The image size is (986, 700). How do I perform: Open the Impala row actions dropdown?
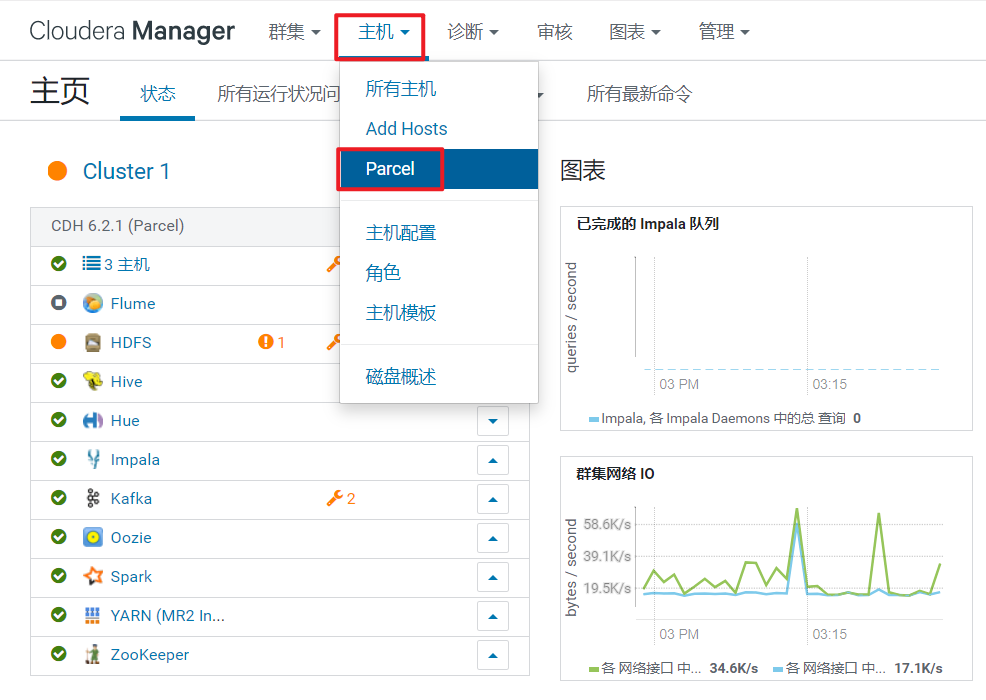[493, 460]
